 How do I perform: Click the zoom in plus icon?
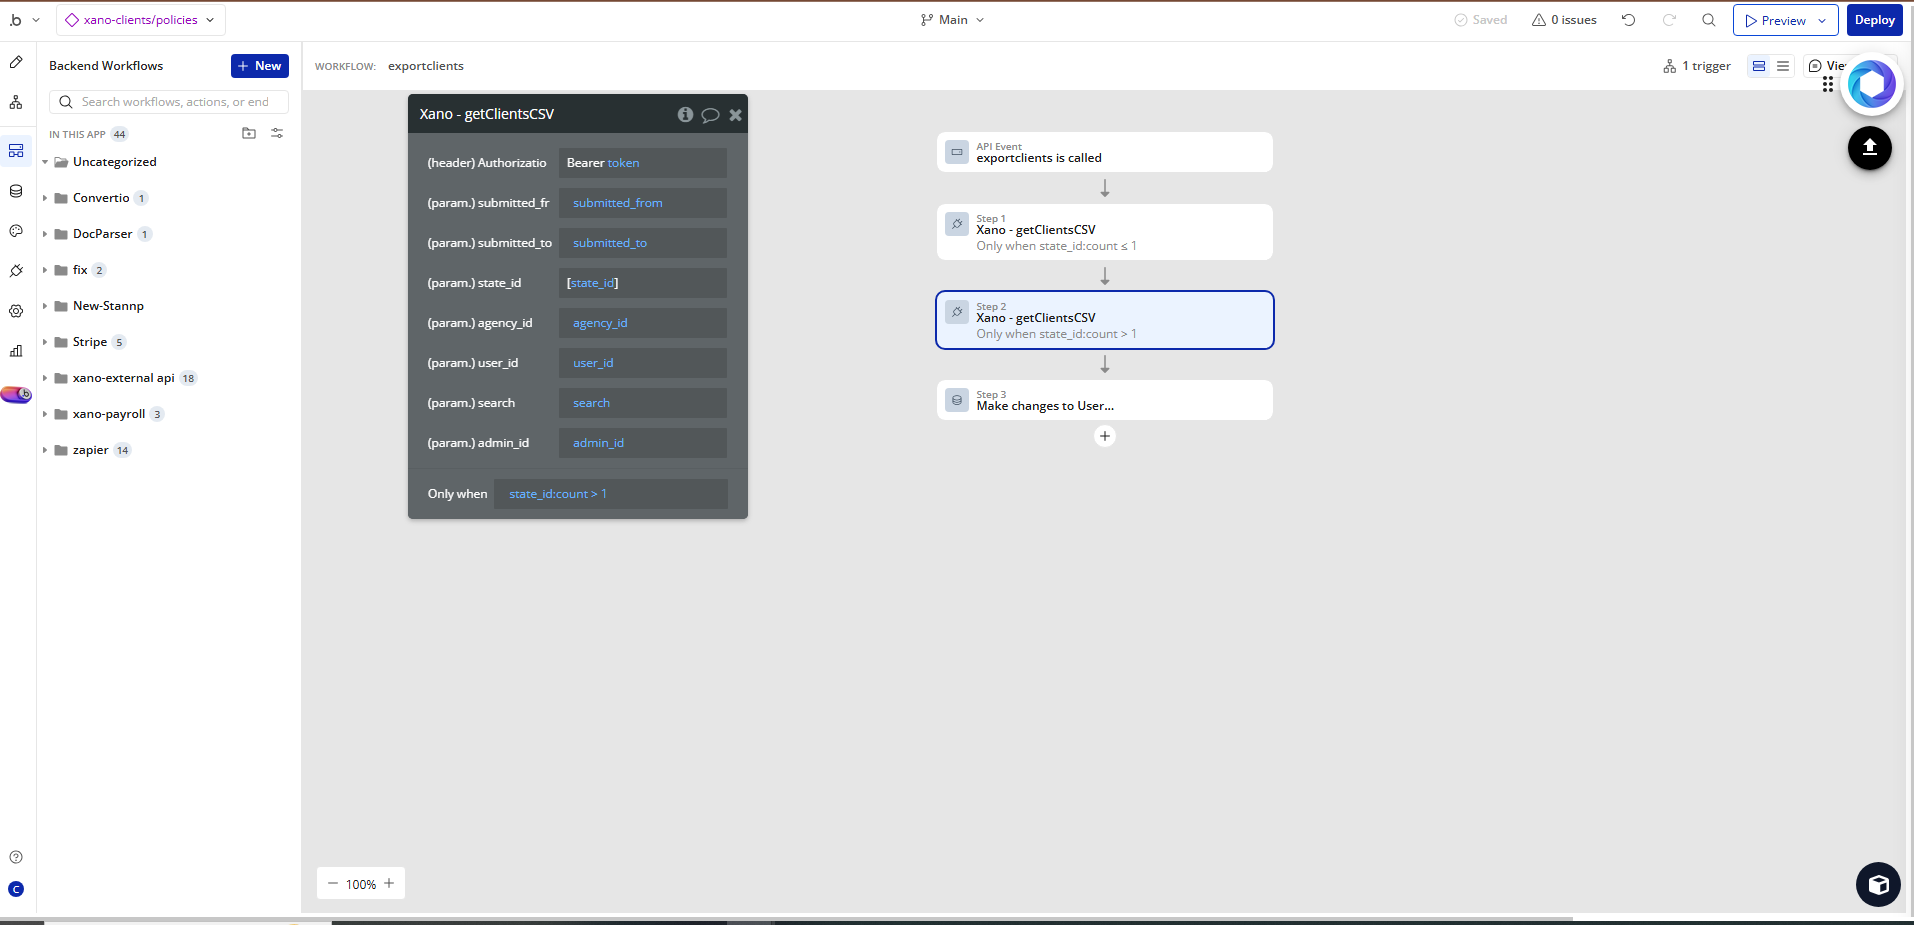tap(389, 883)
